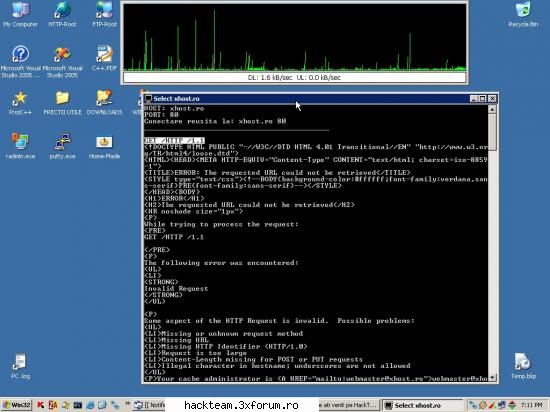Expand the quick launch overflow chevron
Image resolution: width=550 pixels, height=412 pixels.
(x=127, y=404)
